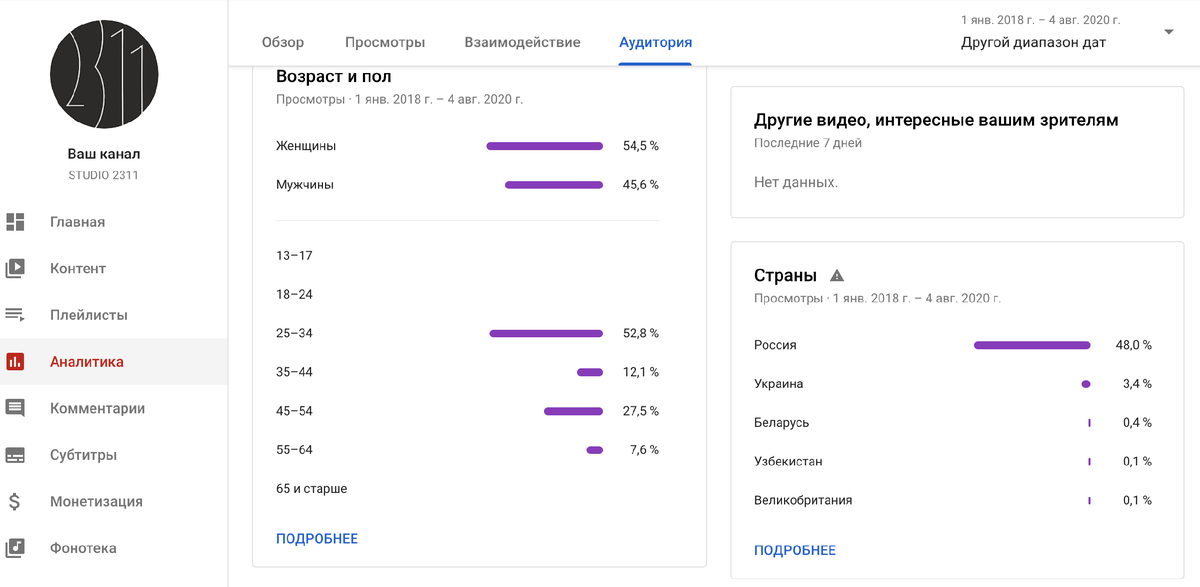Go to Монетизация in the sidebar
The width and height of the screenshot is (1200, 587).
tap(113, 501)
